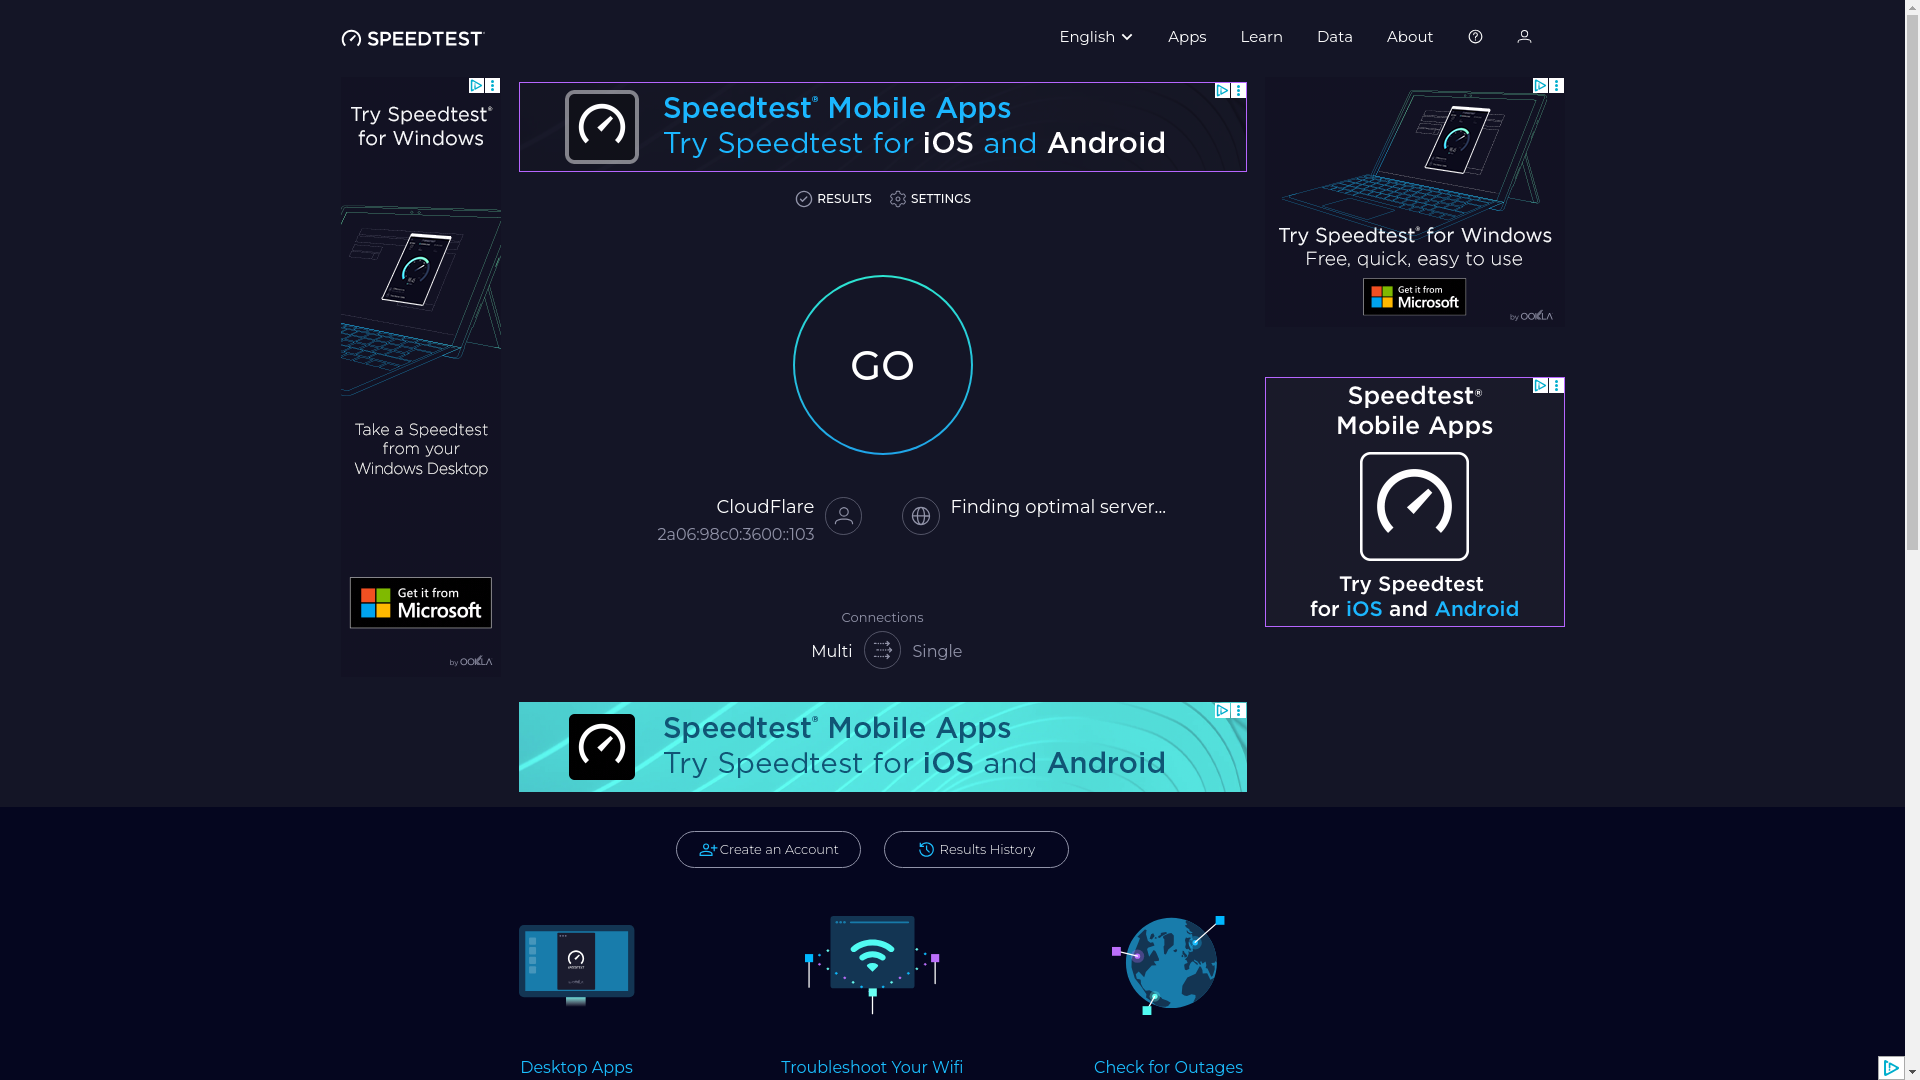Click the Finding optimal server text
The image size is (1920, 1080).
[x=1058, y=507]
